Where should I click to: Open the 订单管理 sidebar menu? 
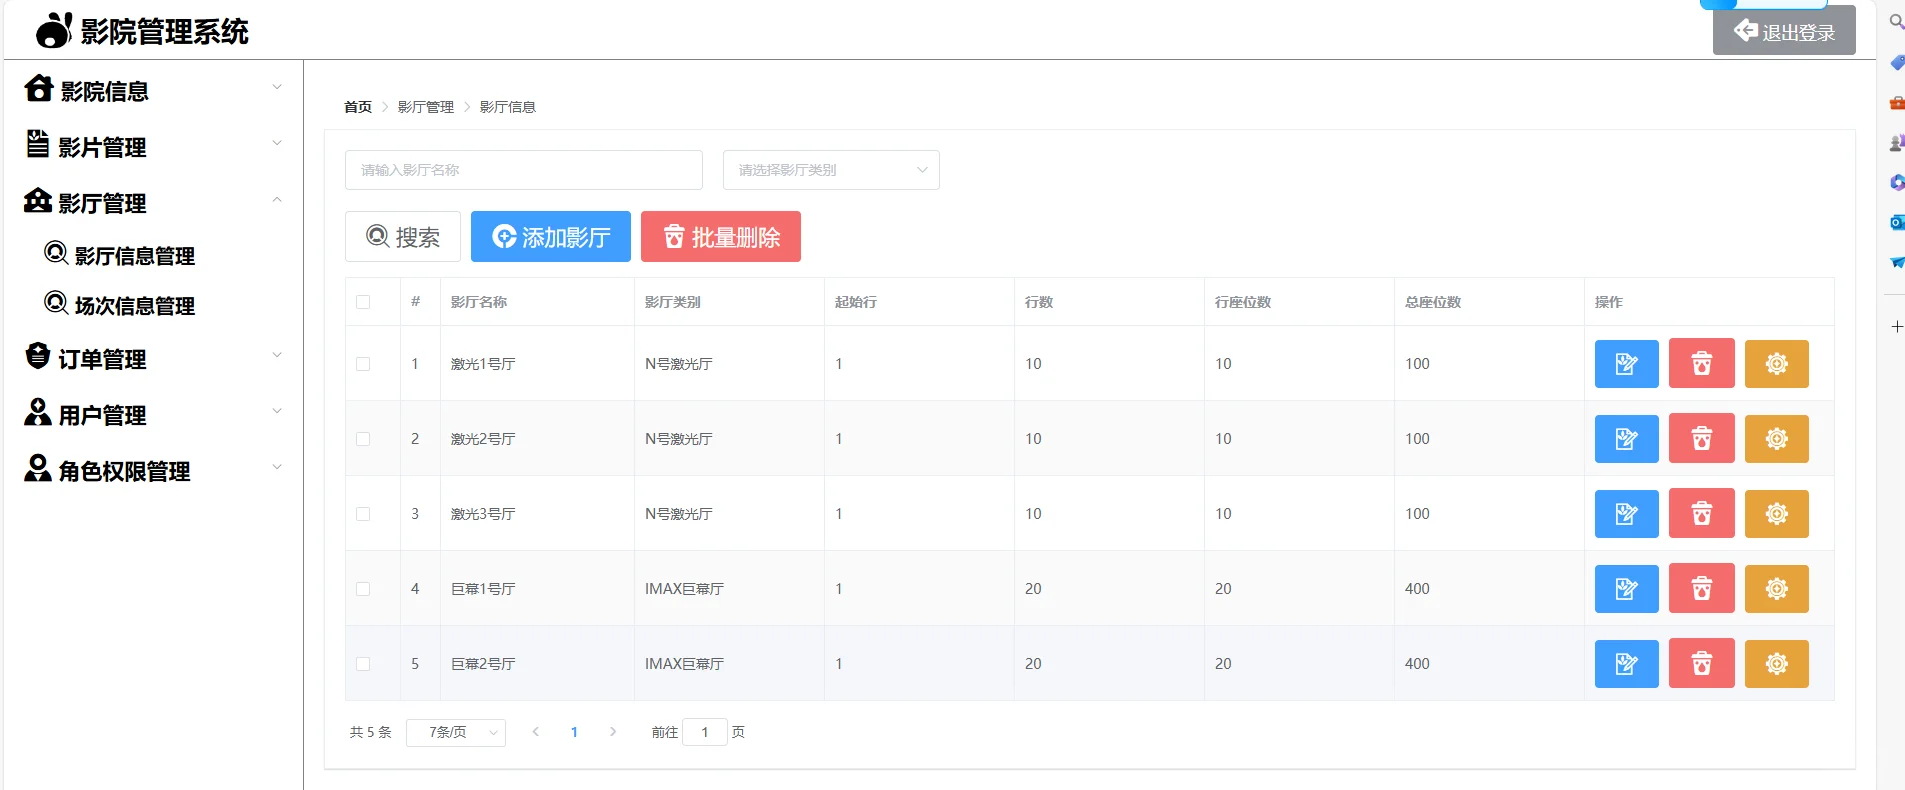point(153,358)
